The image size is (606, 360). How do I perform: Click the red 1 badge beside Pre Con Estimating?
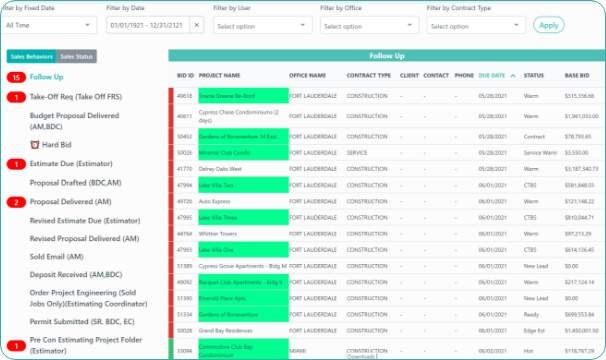tap(16, 346)
